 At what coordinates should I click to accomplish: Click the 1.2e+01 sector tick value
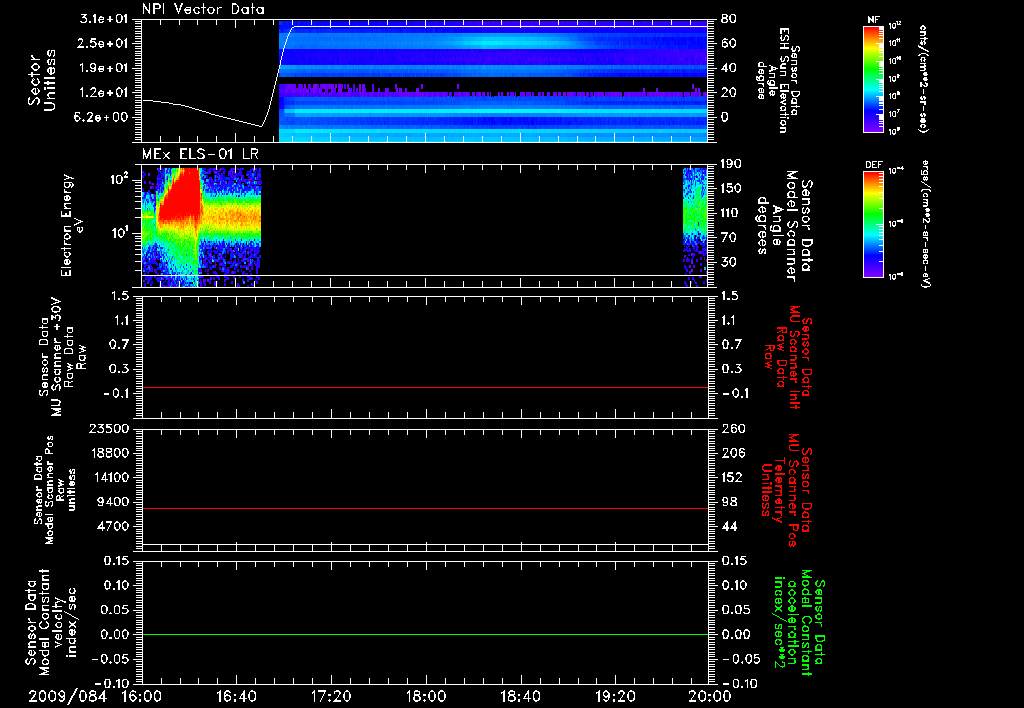(104, 93)
